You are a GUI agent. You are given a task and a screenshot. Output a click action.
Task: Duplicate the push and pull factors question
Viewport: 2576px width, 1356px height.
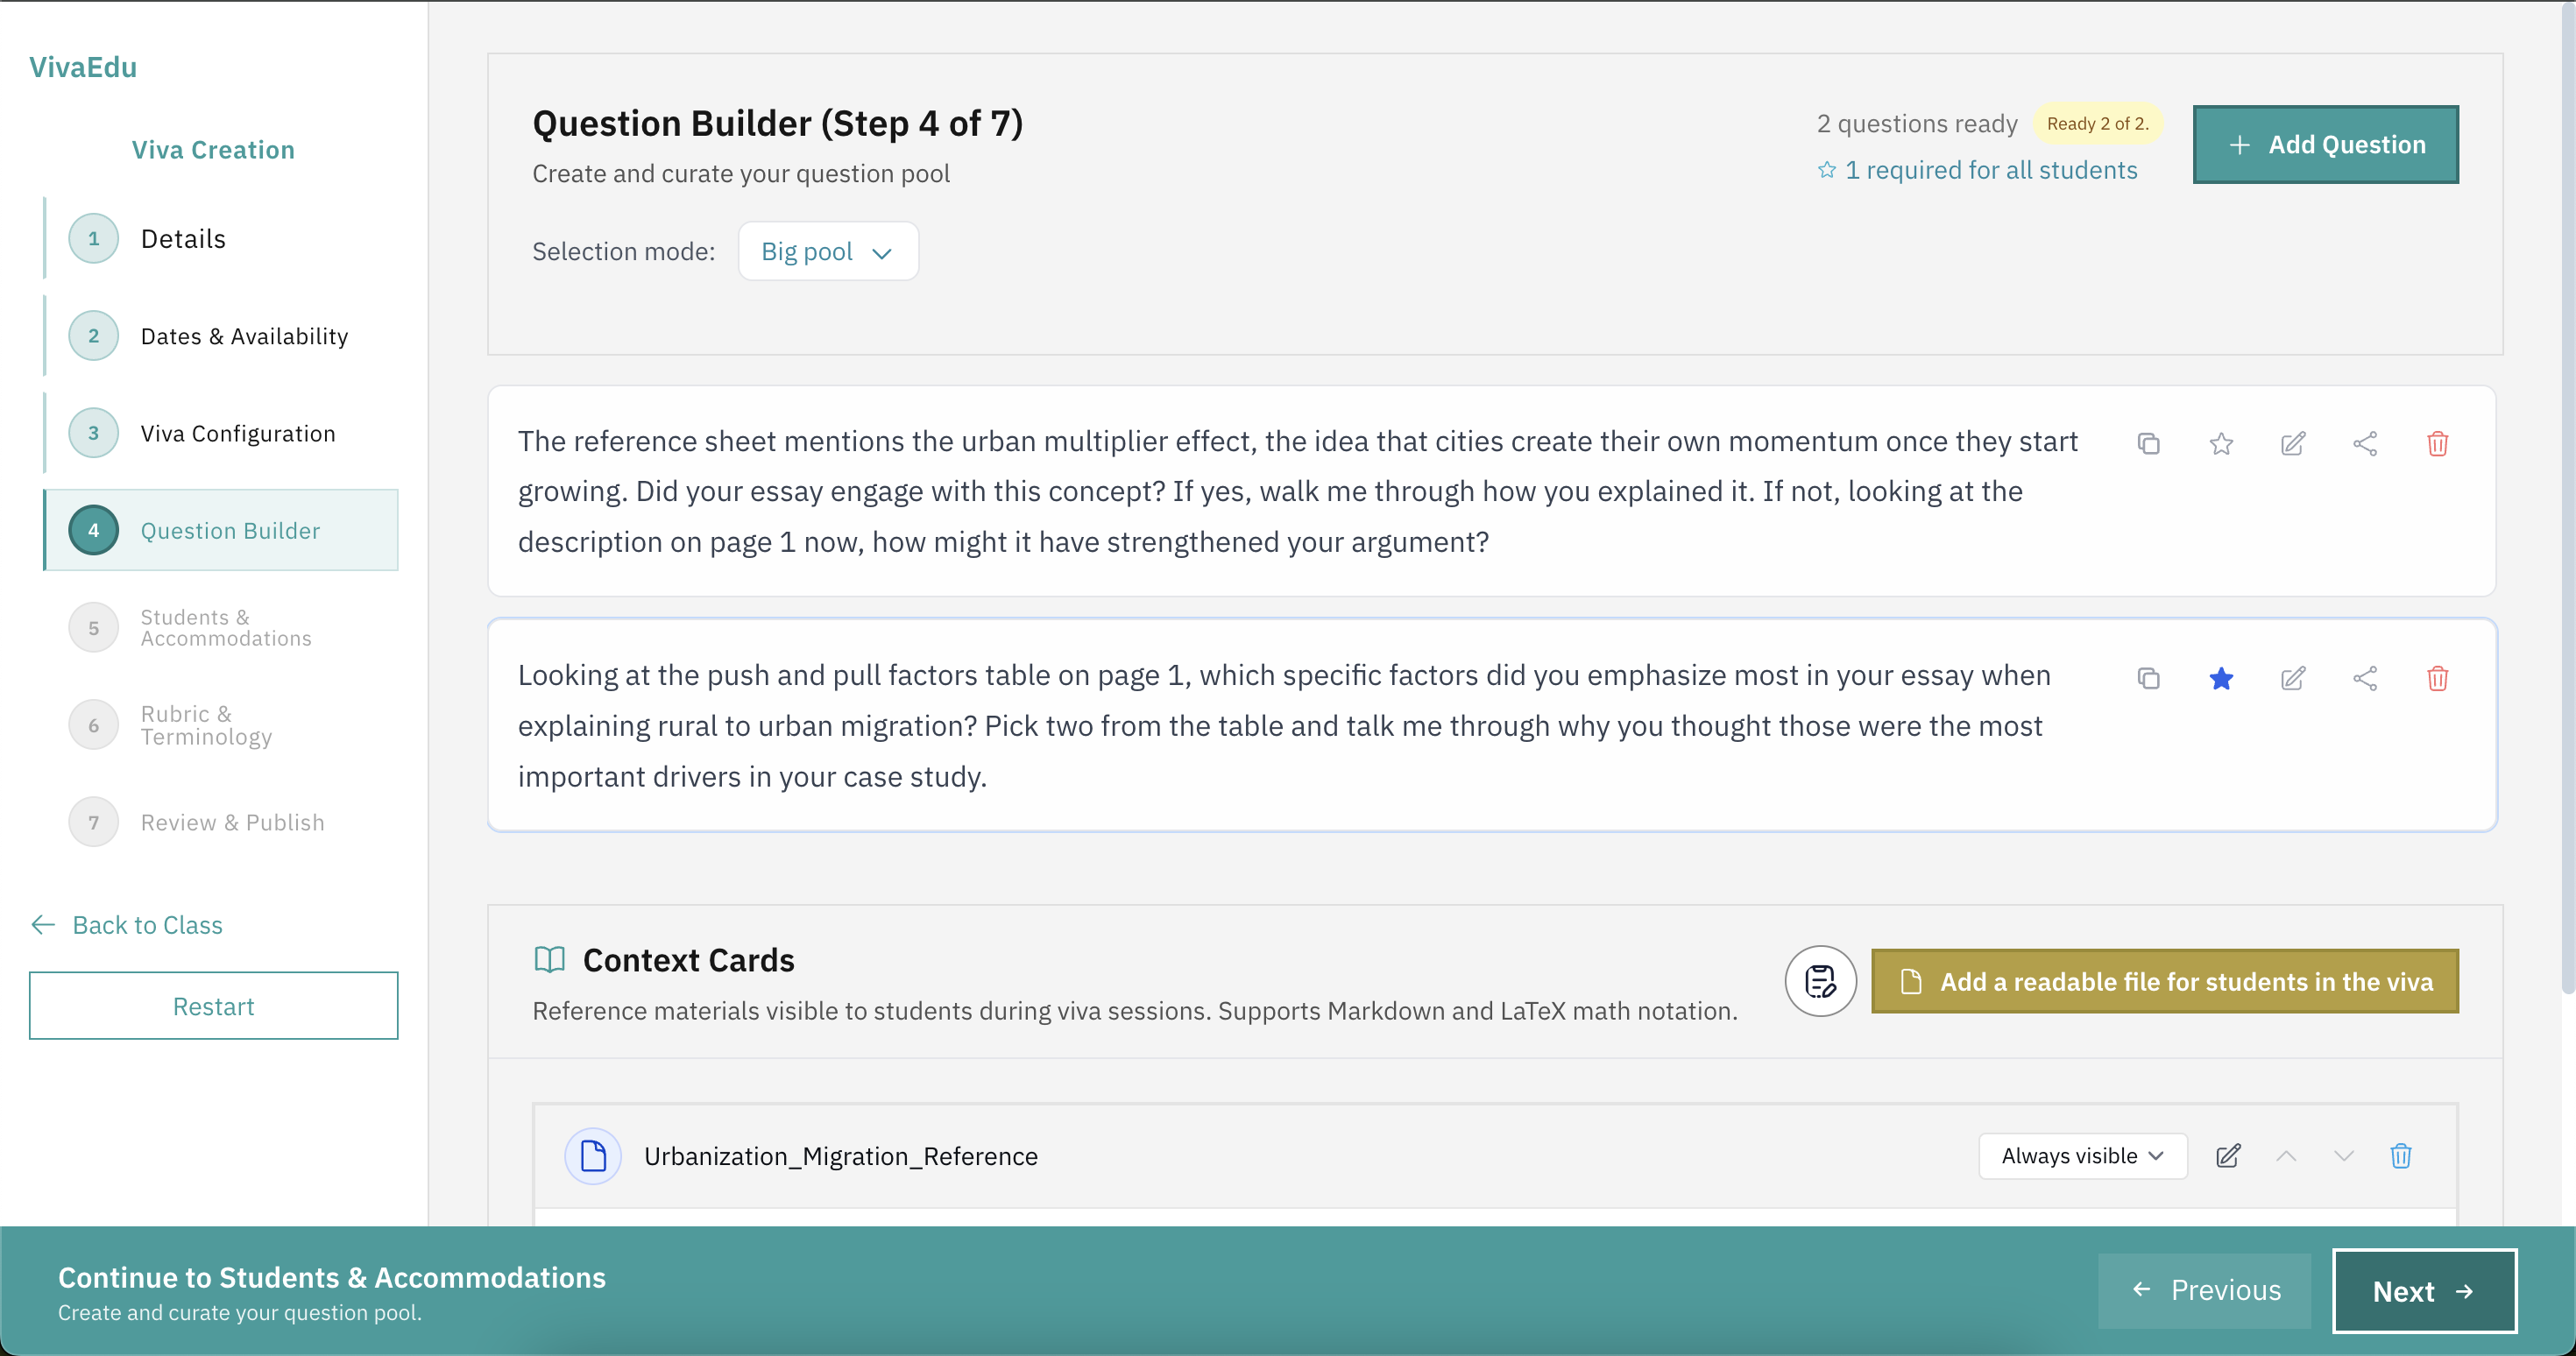(2148, 679)
